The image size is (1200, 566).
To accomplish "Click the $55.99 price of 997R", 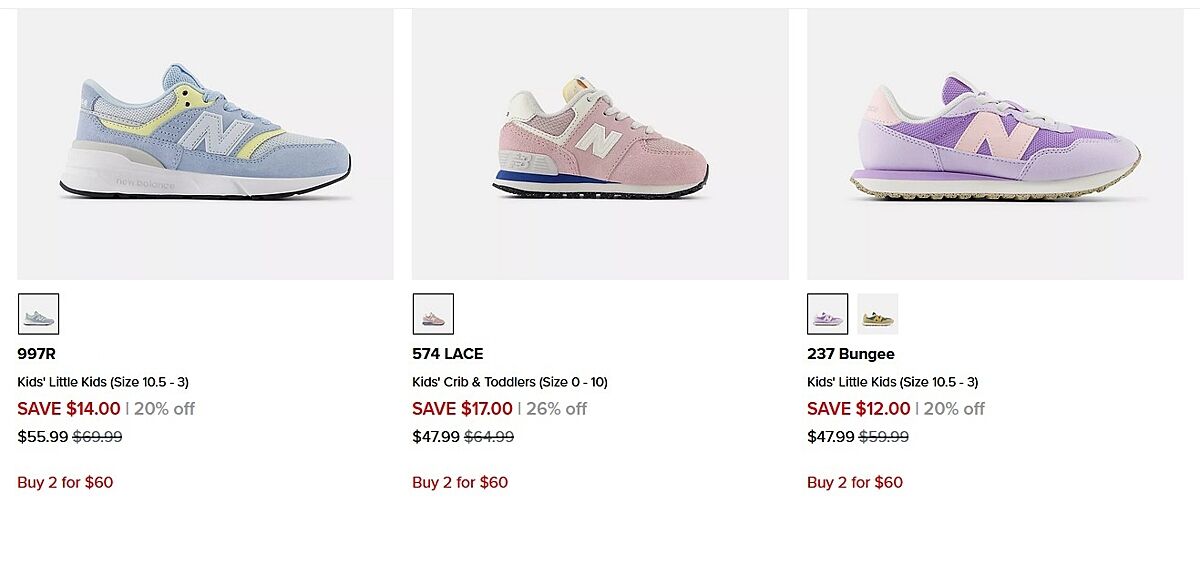I will click(43, 436).
